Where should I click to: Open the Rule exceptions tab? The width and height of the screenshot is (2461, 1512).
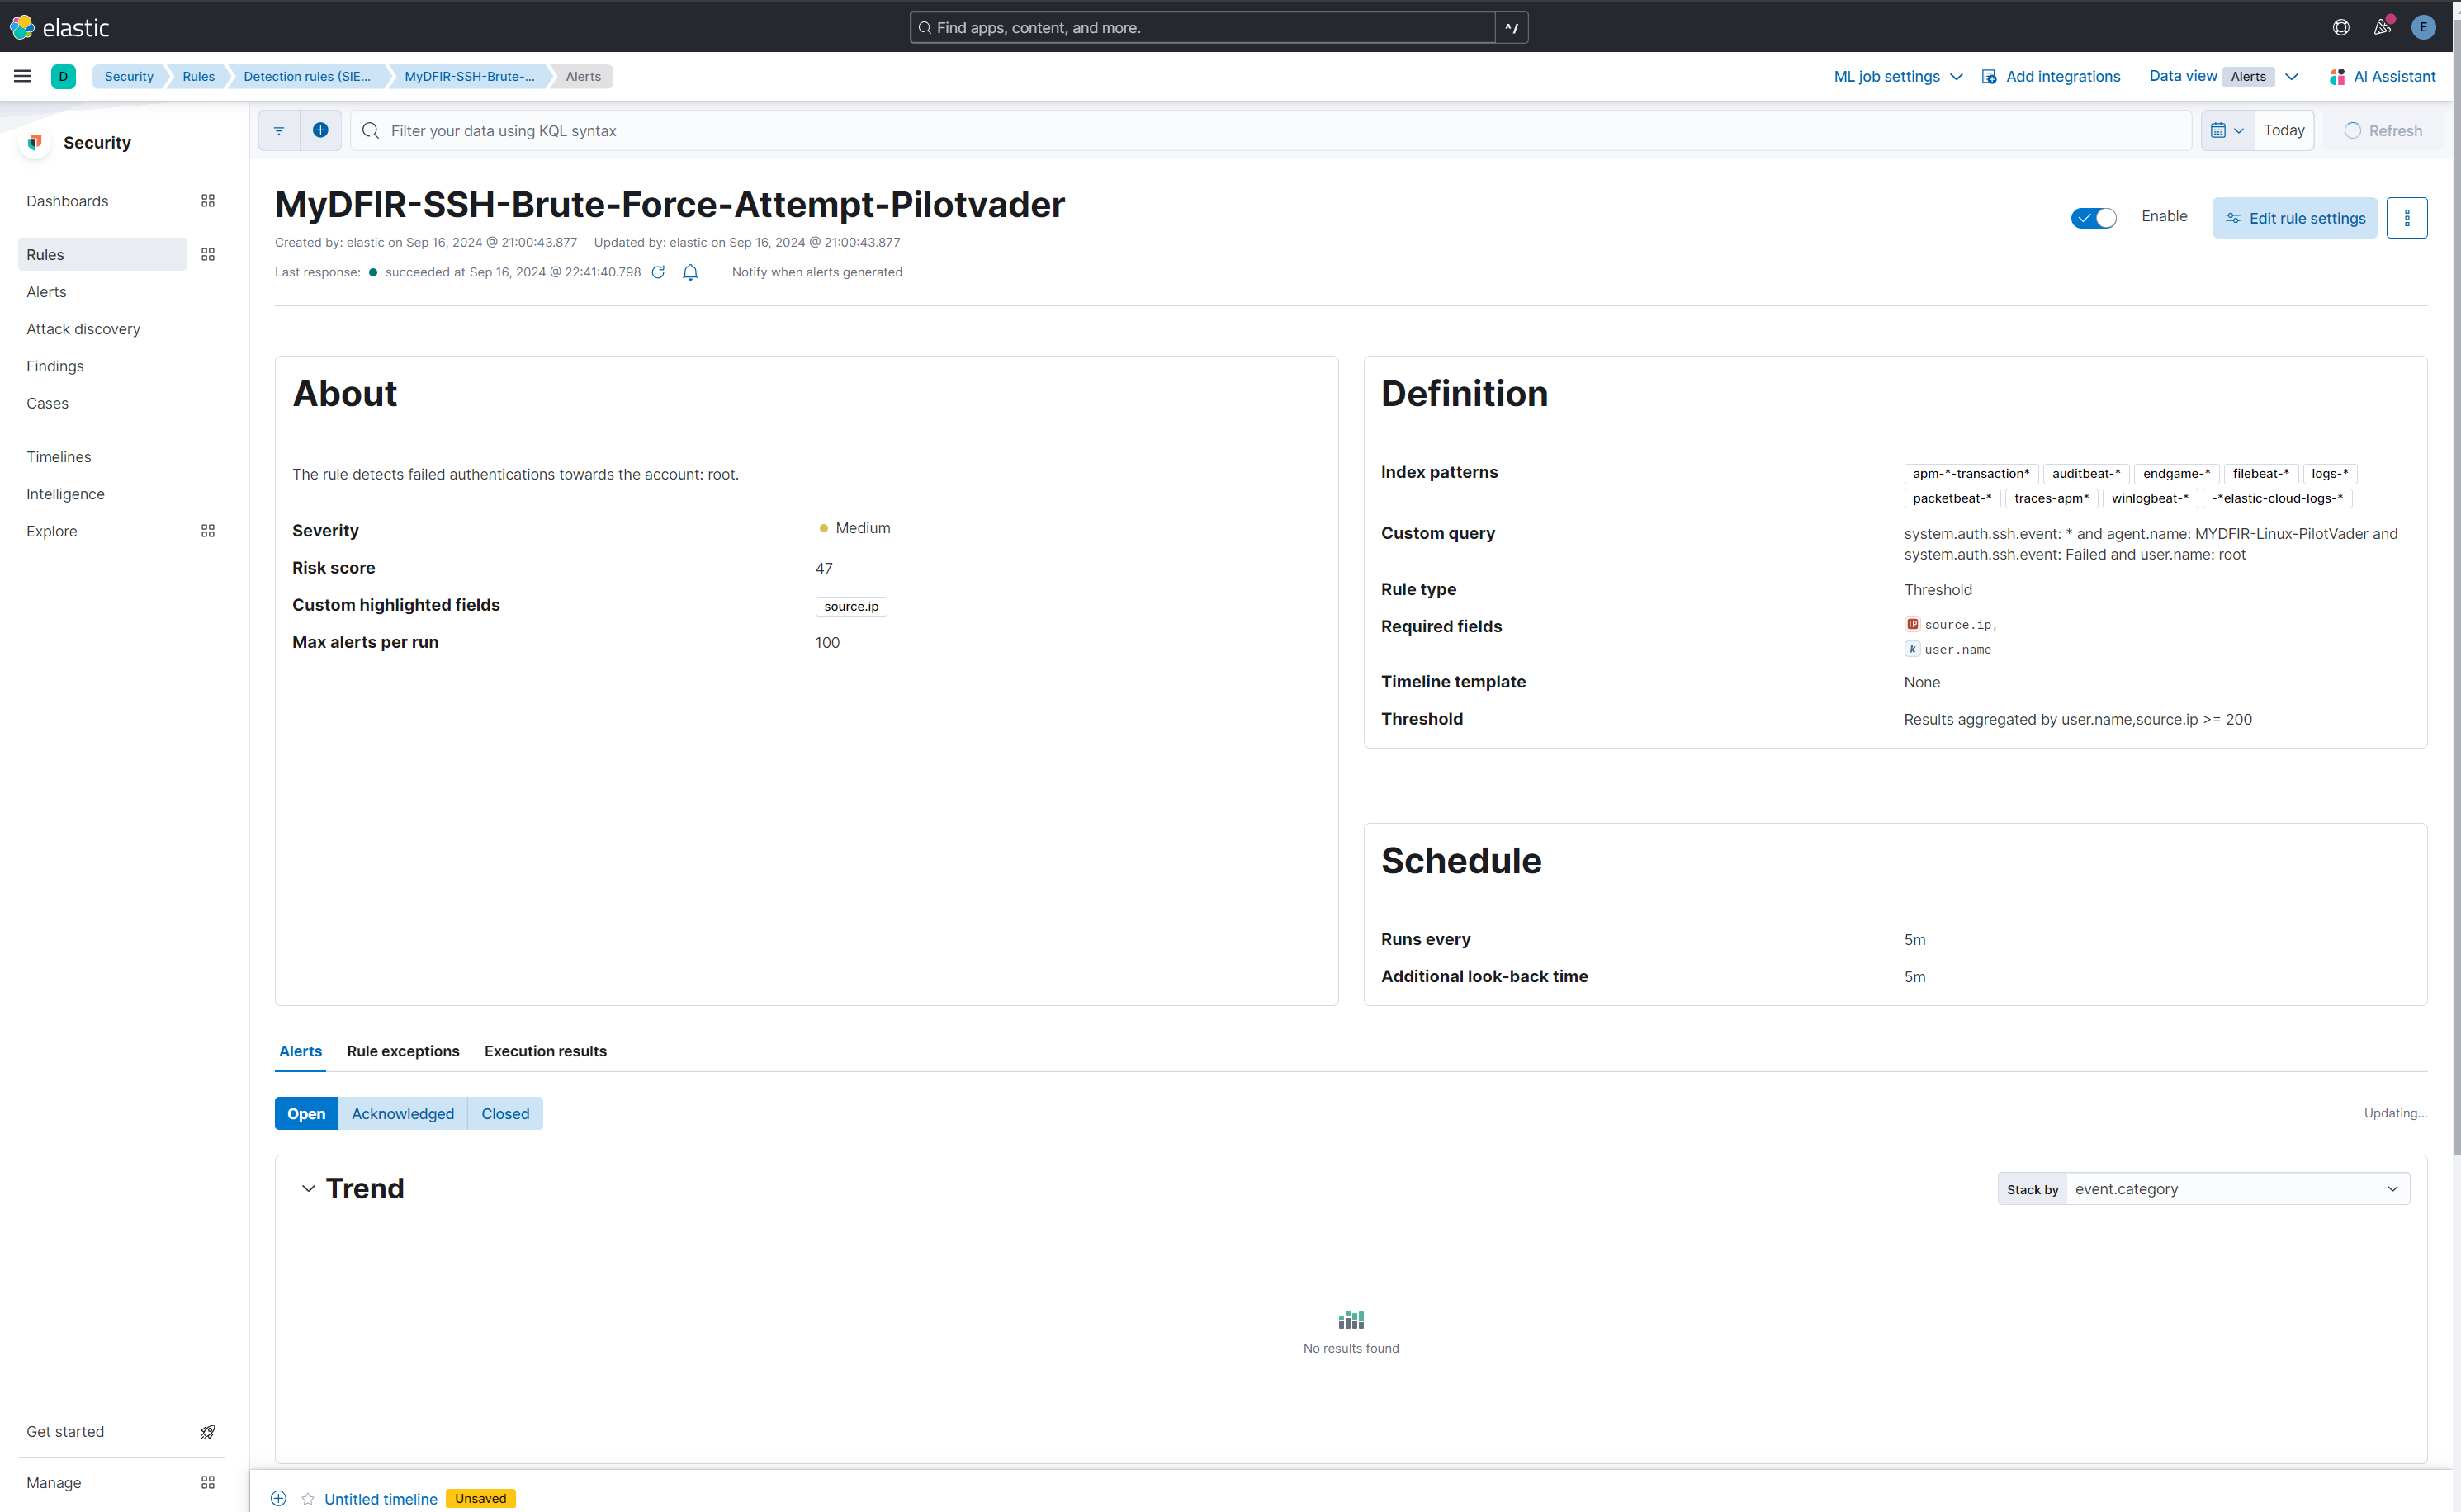pos(403,1051)
